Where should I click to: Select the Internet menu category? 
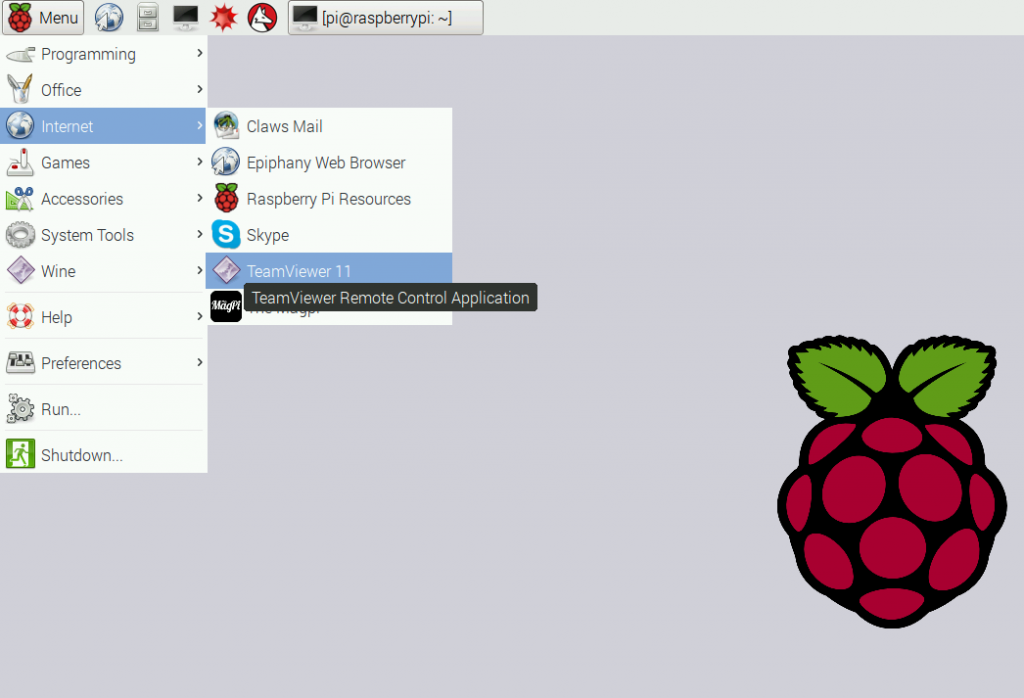tap(103, 126)
